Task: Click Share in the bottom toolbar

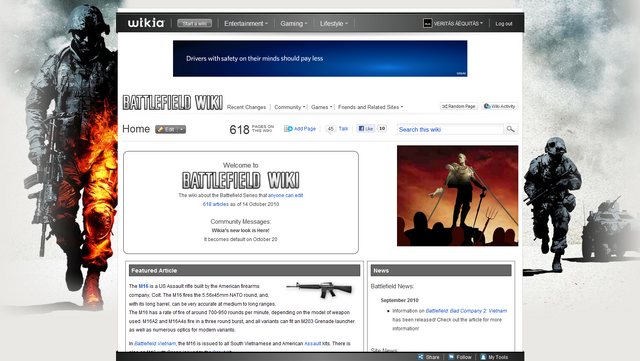Action: [x=429, y=357]
